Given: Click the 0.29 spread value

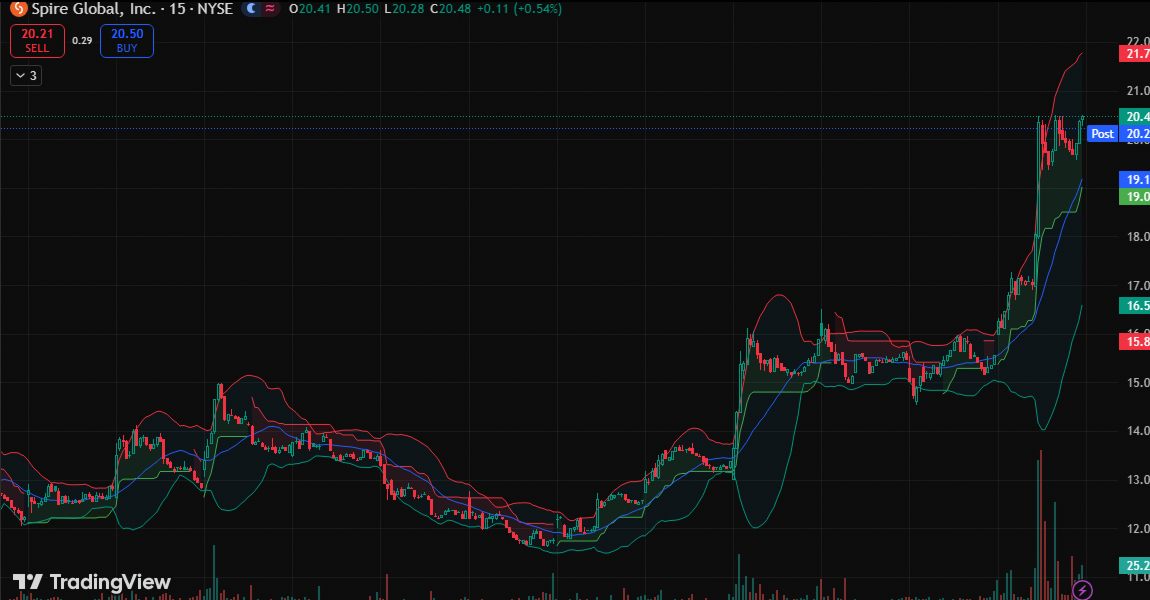Looking at the screenshot, I should click(x=82, y=41).
